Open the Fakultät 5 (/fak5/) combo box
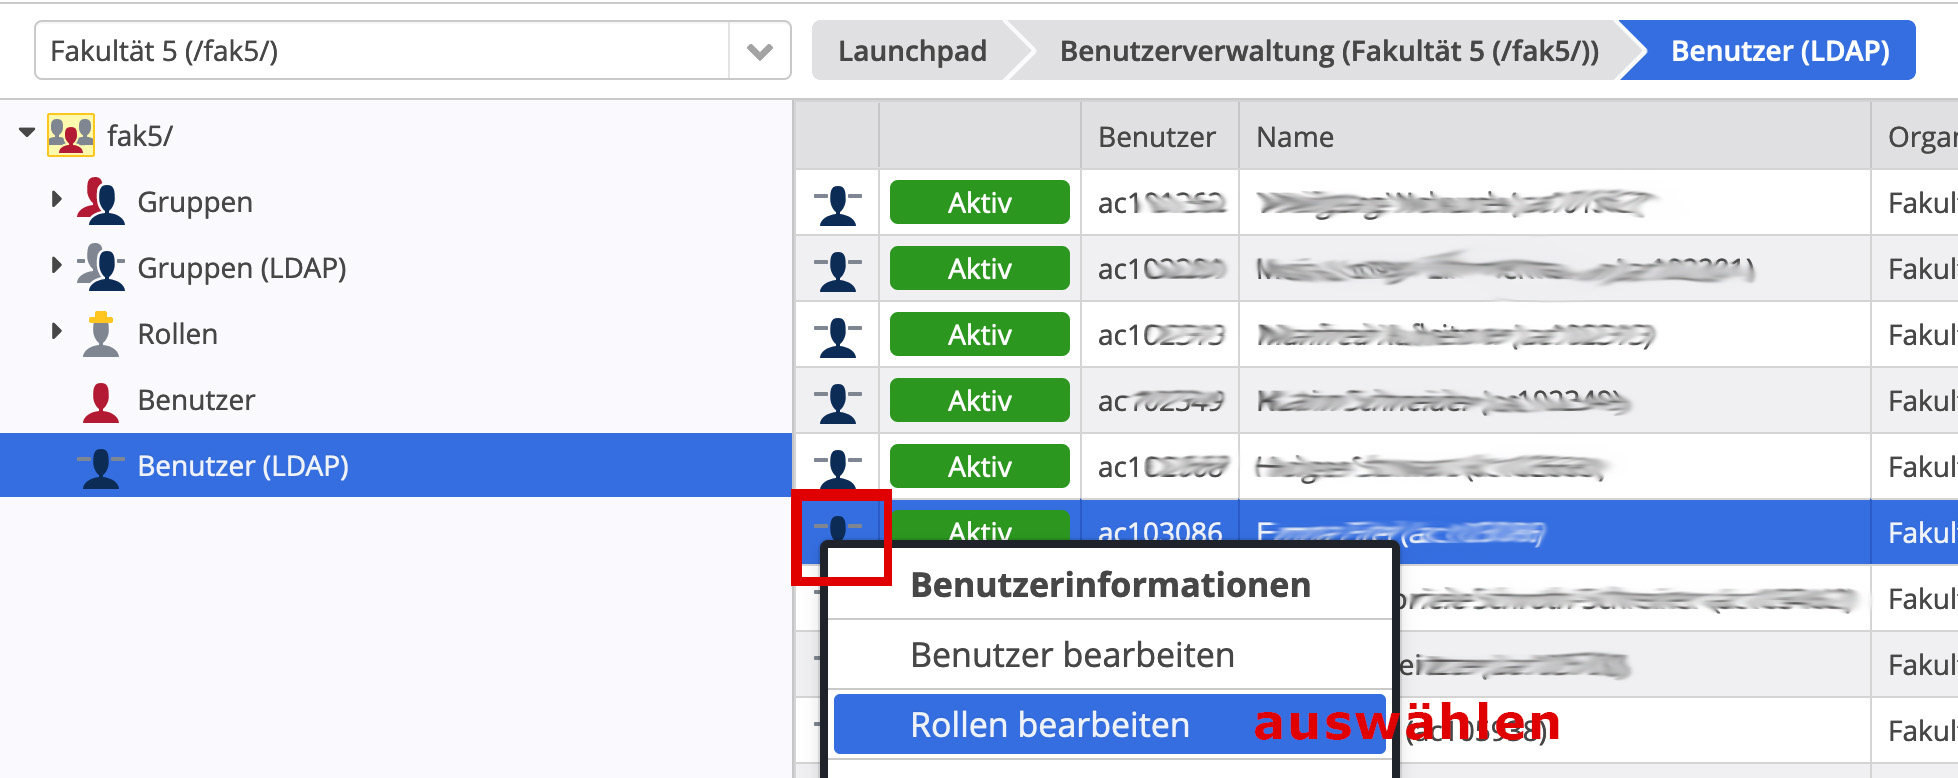 [x=412, y=50]
